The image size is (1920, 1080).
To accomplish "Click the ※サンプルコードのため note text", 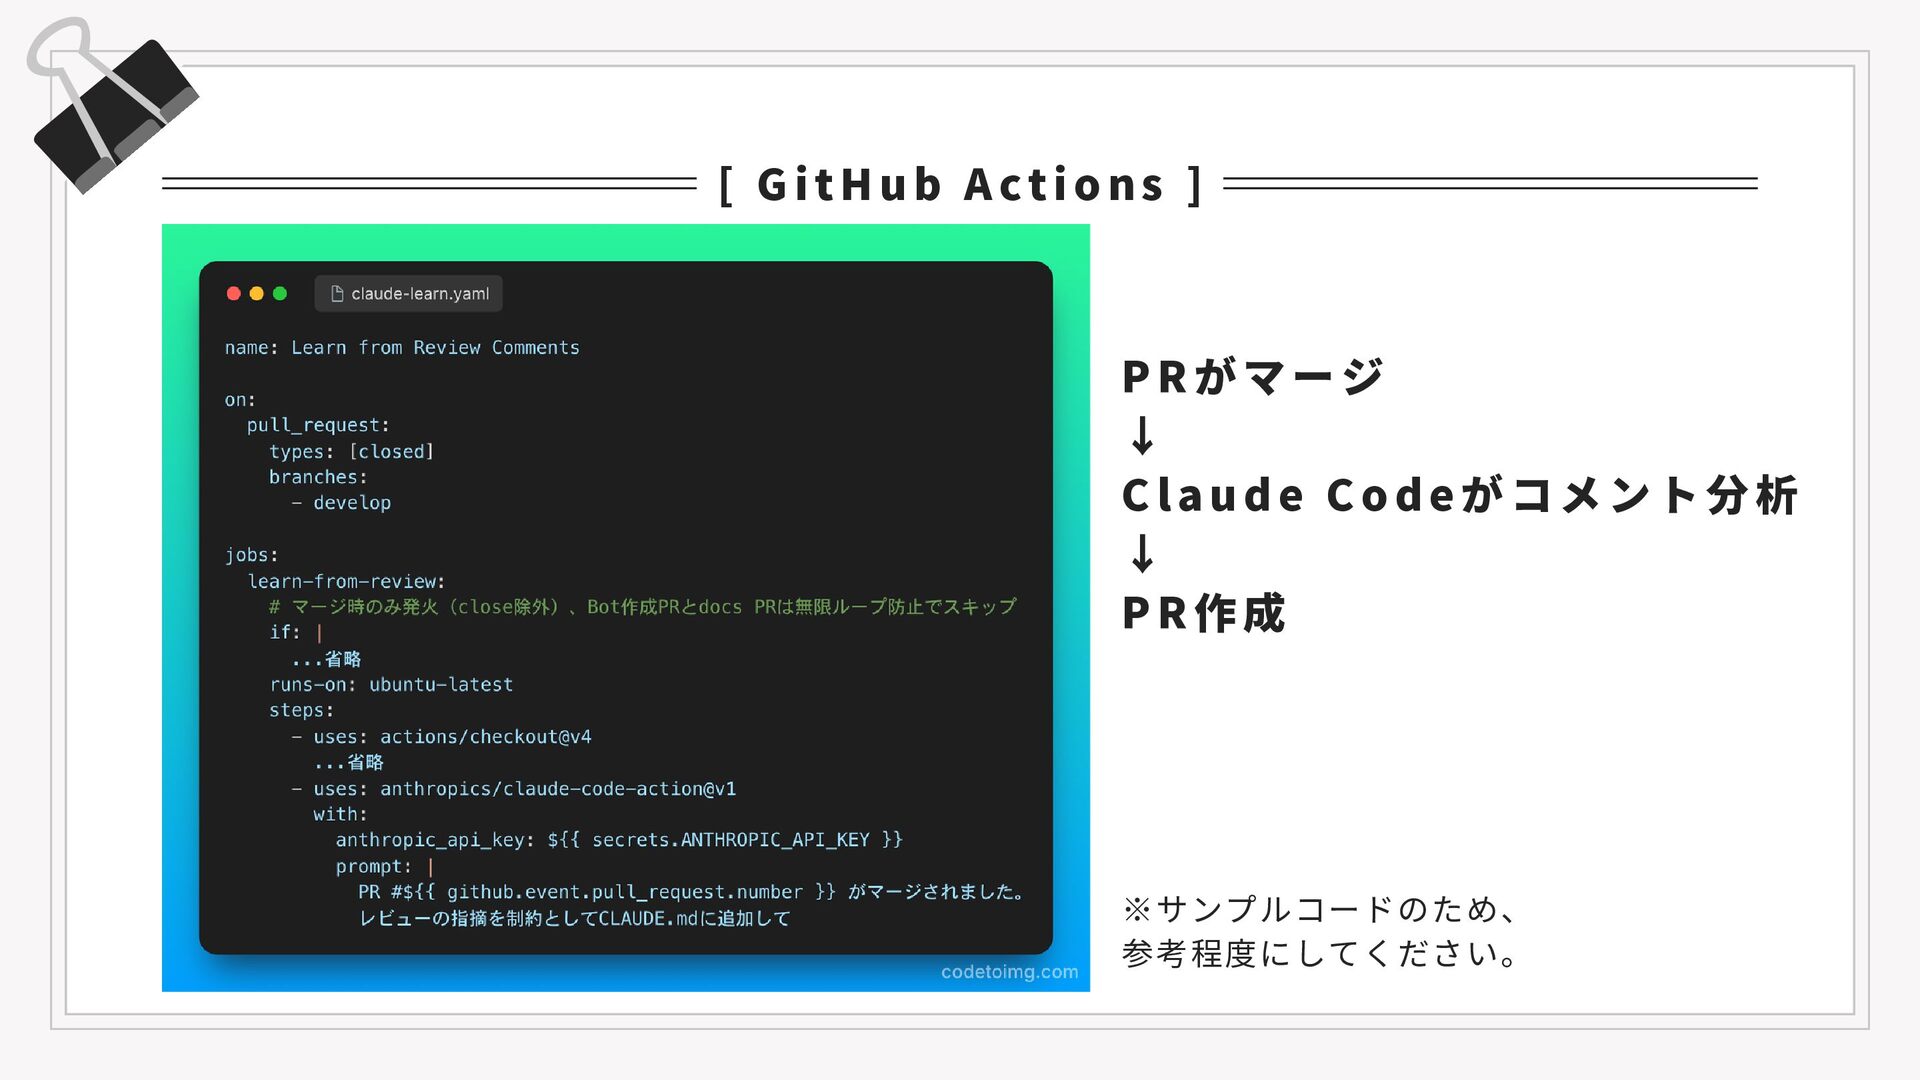I will 1319,909.
